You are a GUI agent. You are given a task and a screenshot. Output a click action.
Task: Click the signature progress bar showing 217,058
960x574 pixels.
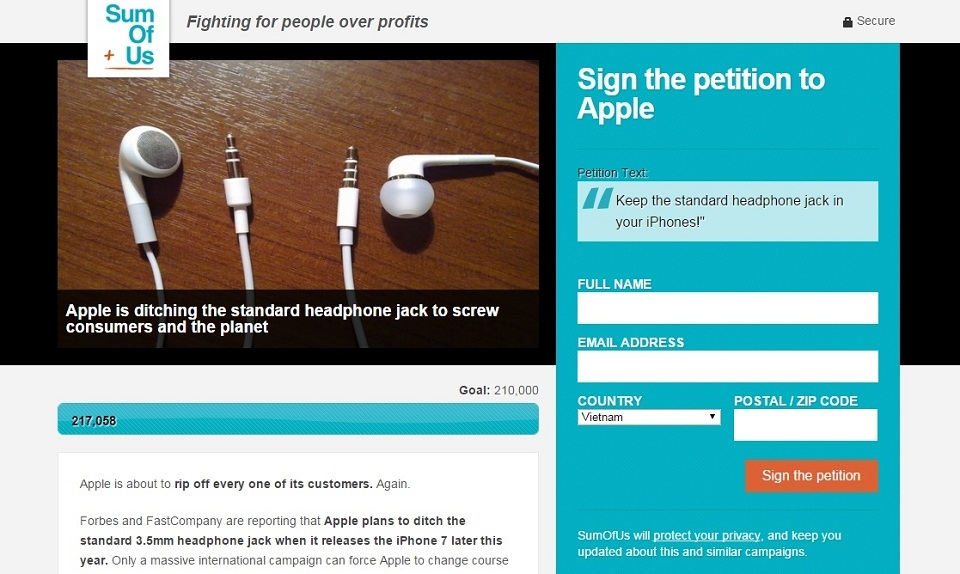[x=298, y=419]
